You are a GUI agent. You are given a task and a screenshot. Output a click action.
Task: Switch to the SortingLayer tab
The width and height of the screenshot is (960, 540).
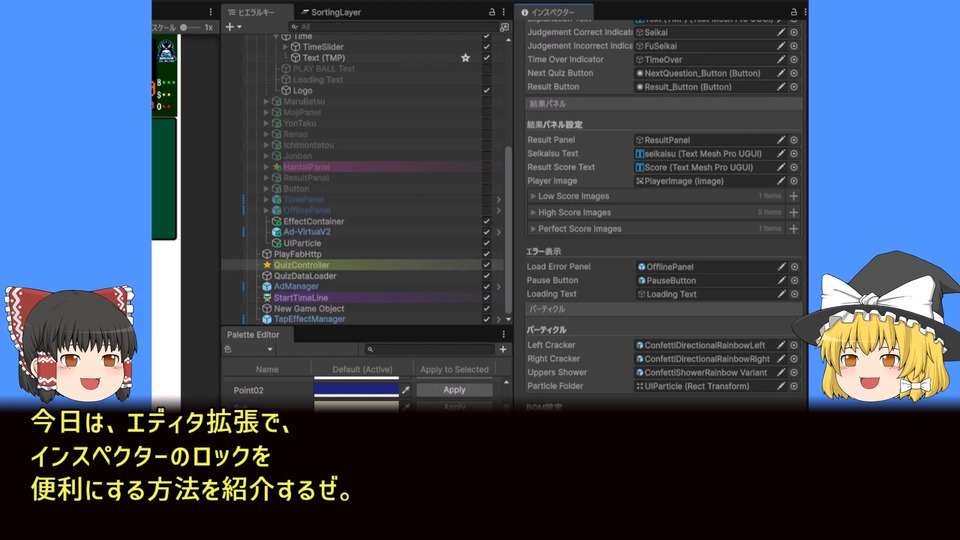331,12
